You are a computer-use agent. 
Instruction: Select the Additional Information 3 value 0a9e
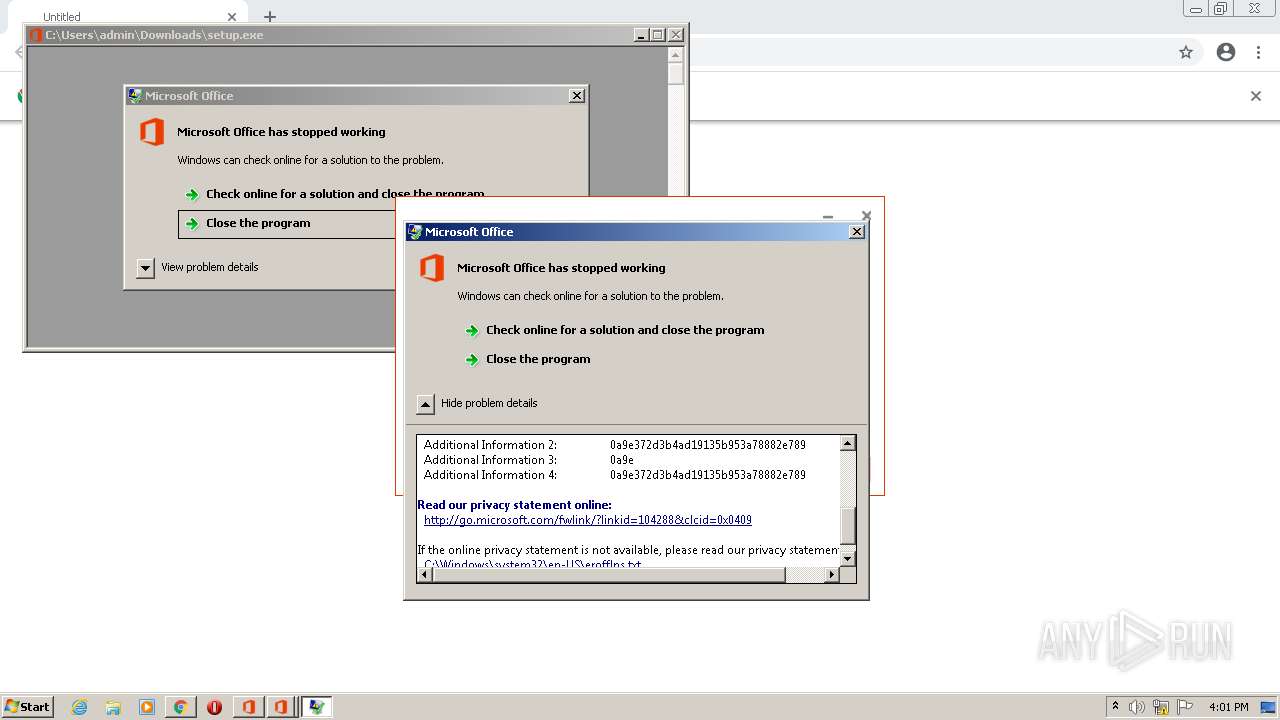pos(622,460)
